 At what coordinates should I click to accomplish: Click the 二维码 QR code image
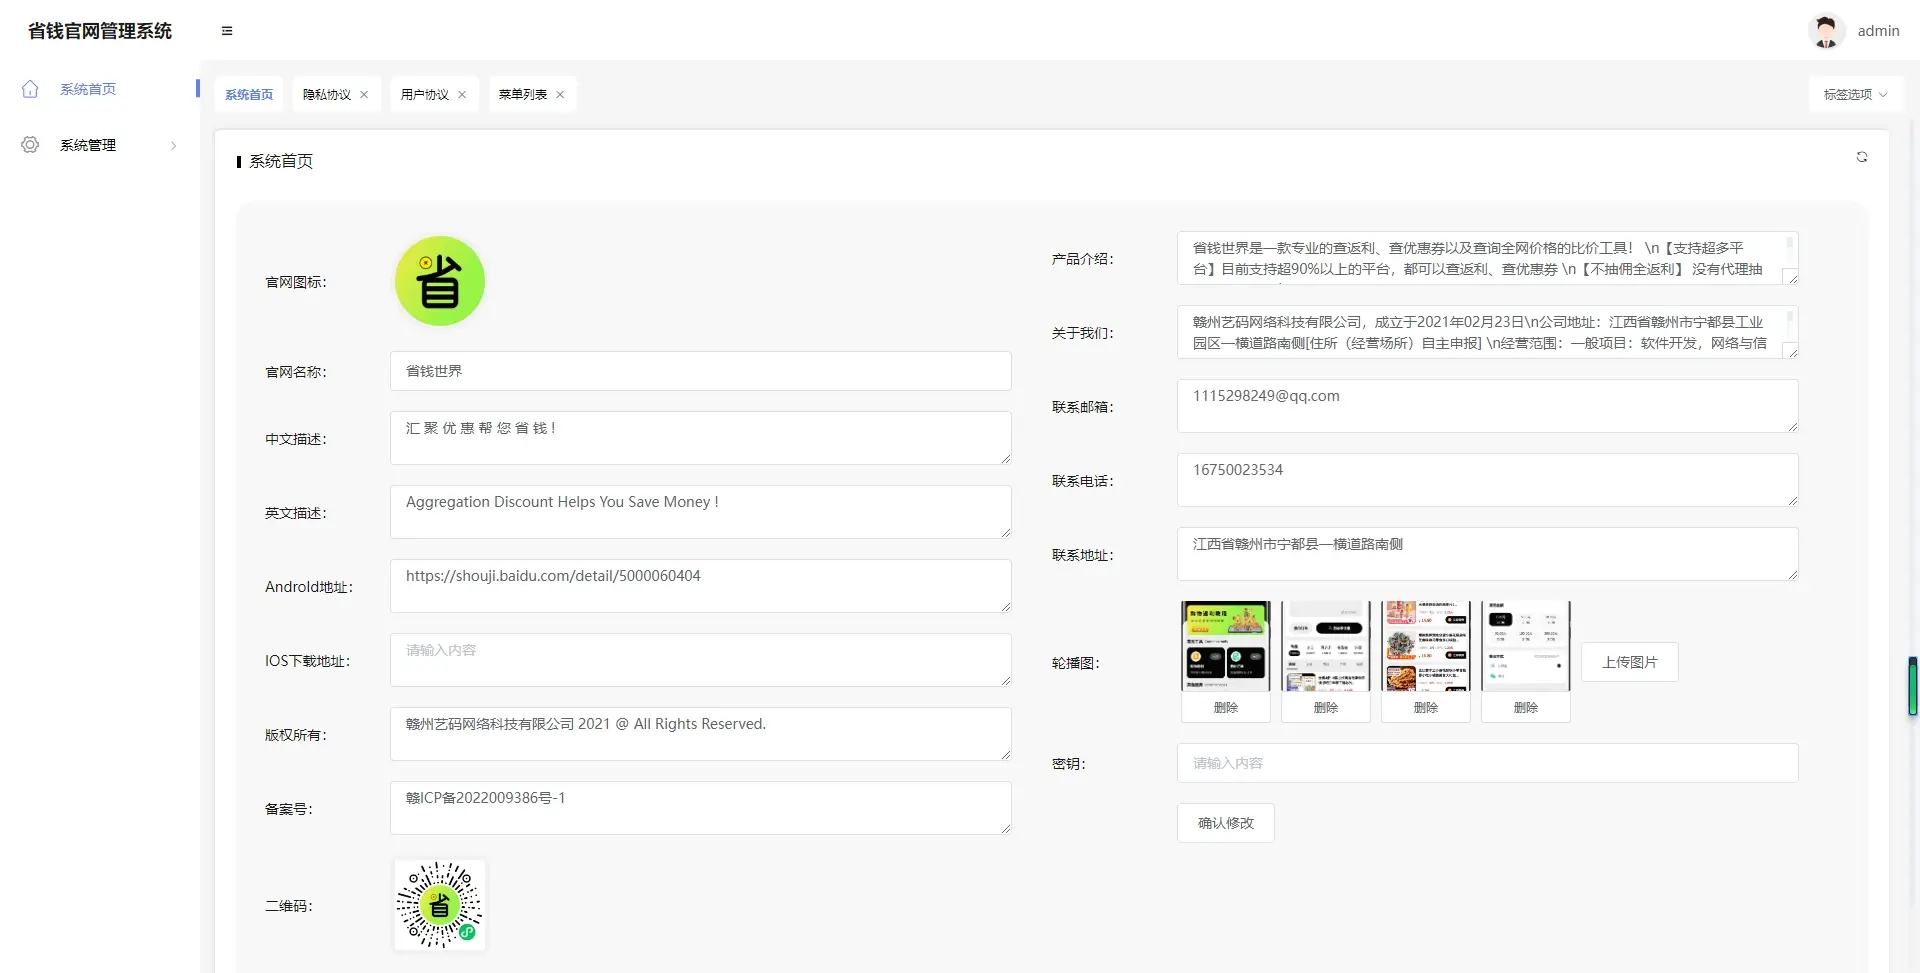[x=440, y=905]
